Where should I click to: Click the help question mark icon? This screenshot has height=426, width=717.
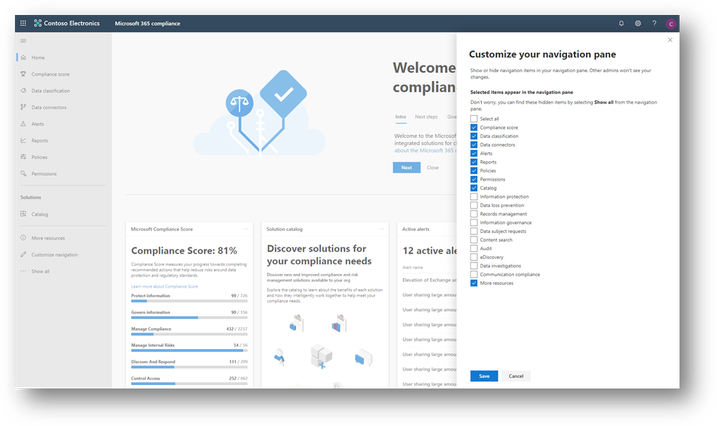[654, 23]
